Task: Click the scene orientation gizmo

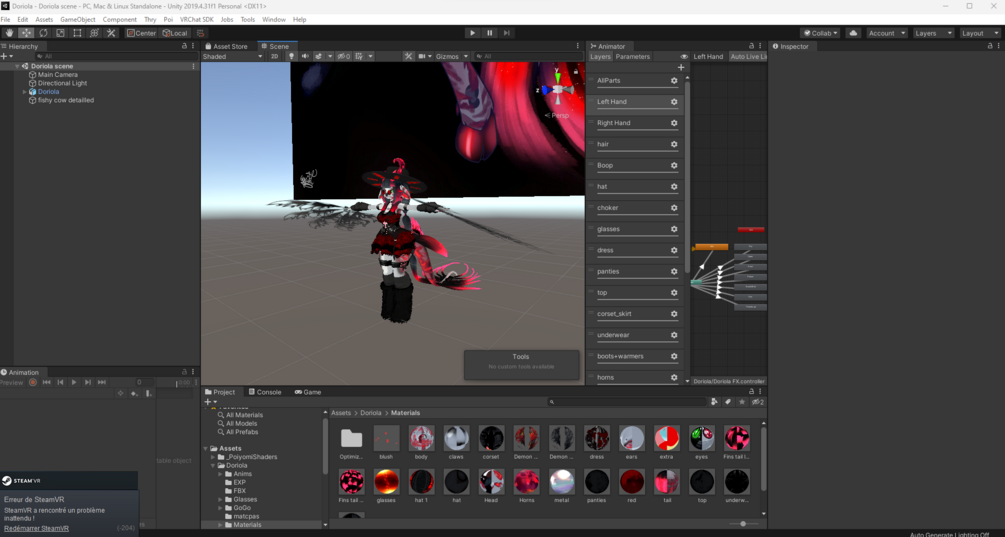Action: coord(558,91)
